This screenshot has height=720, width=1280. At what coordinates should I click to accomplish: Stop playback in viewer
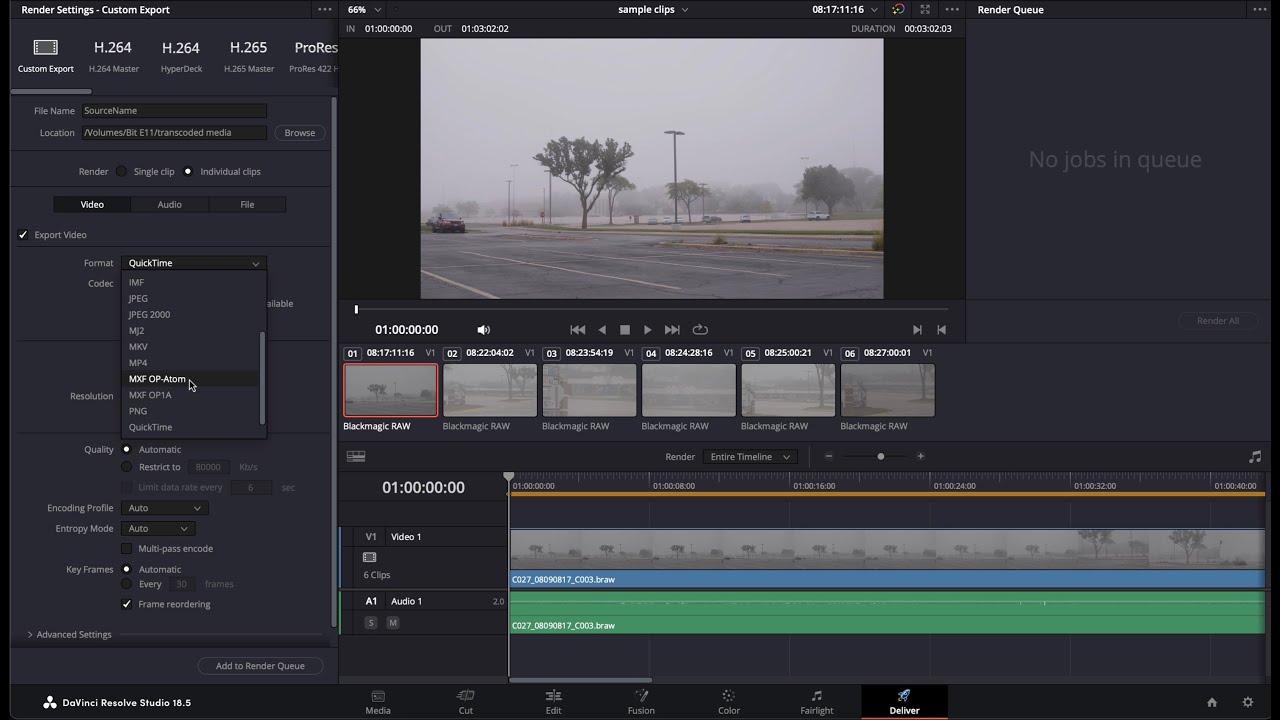tap(625, 330)
